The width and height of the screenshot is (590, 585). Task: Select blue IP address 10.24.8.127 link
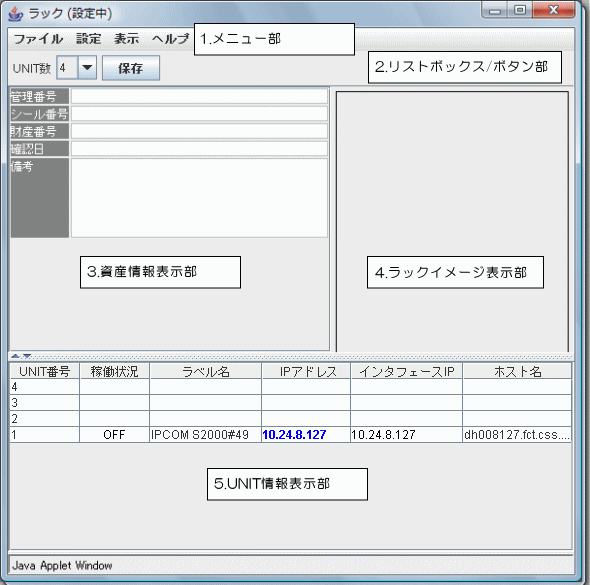click(x=294, y=435)
